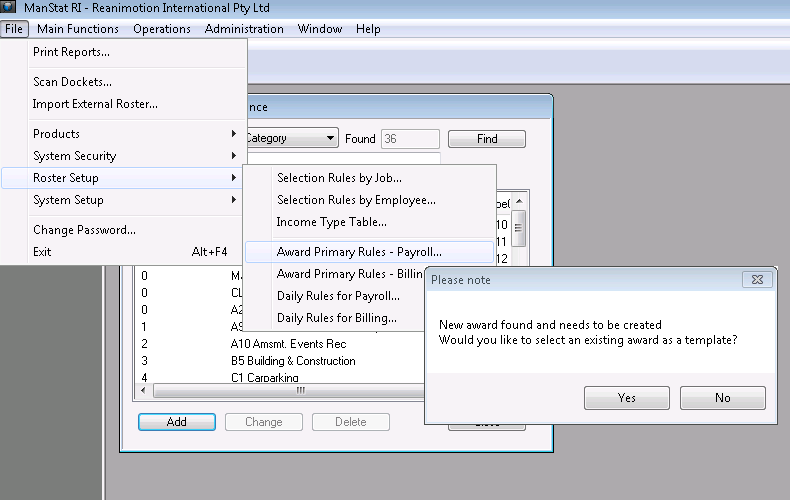This screenshot has height=500, width=790.
Task: Open the Category dropdown list
Action: [330, 139]
